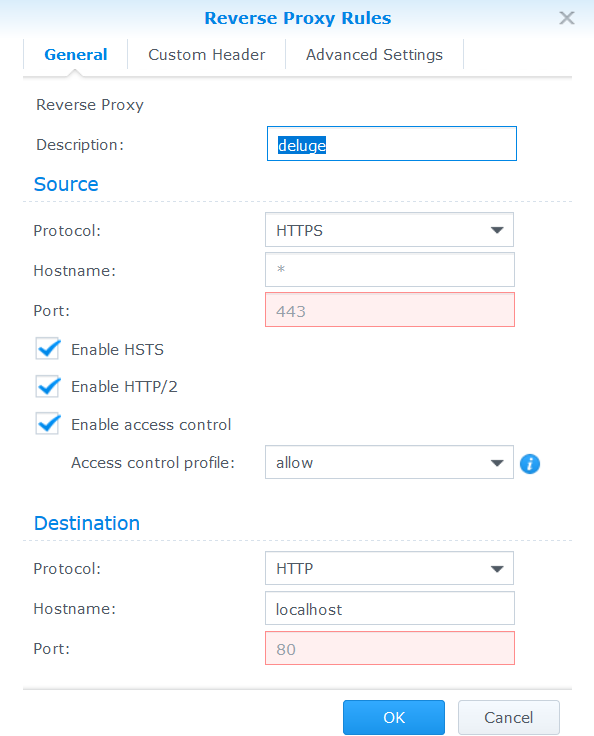The height and width of the screenshot is (736, 594).
Task: Select the Destination Hostname localhost field
Action: (x=390, y=608)
